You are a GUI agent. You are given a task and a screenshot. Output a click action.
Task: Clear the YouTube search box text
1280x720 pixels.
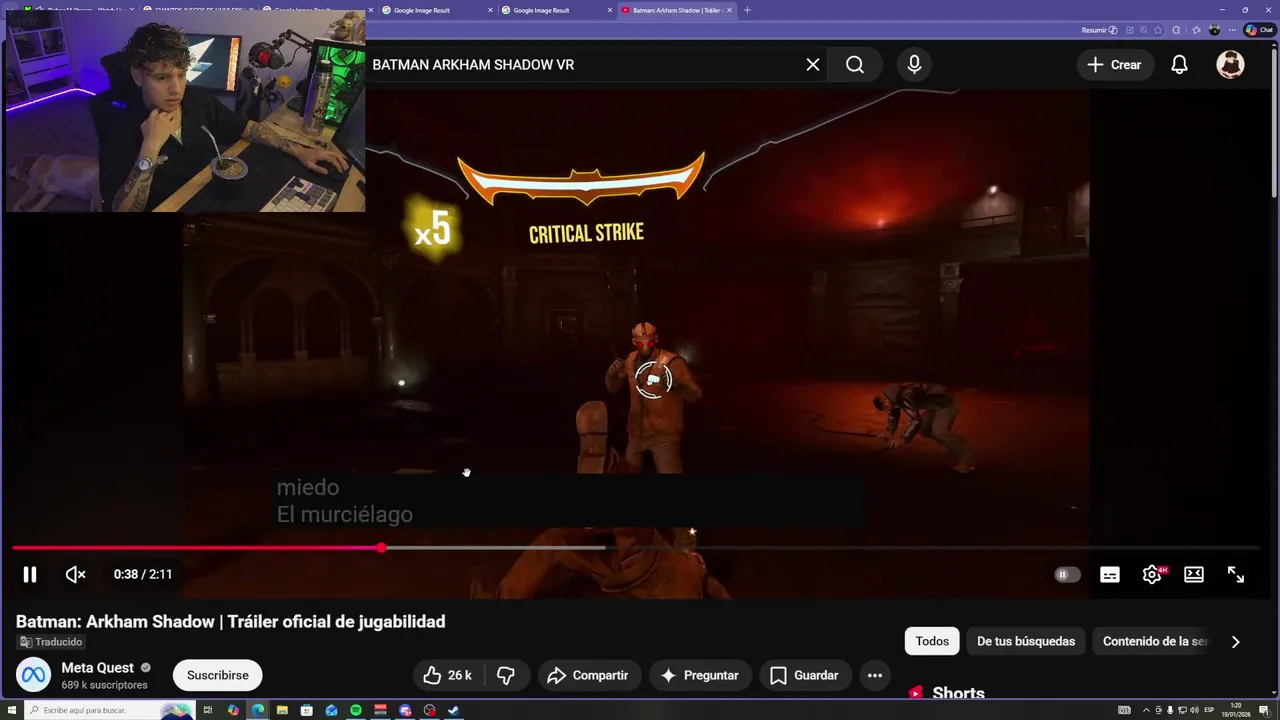point(813,64)
